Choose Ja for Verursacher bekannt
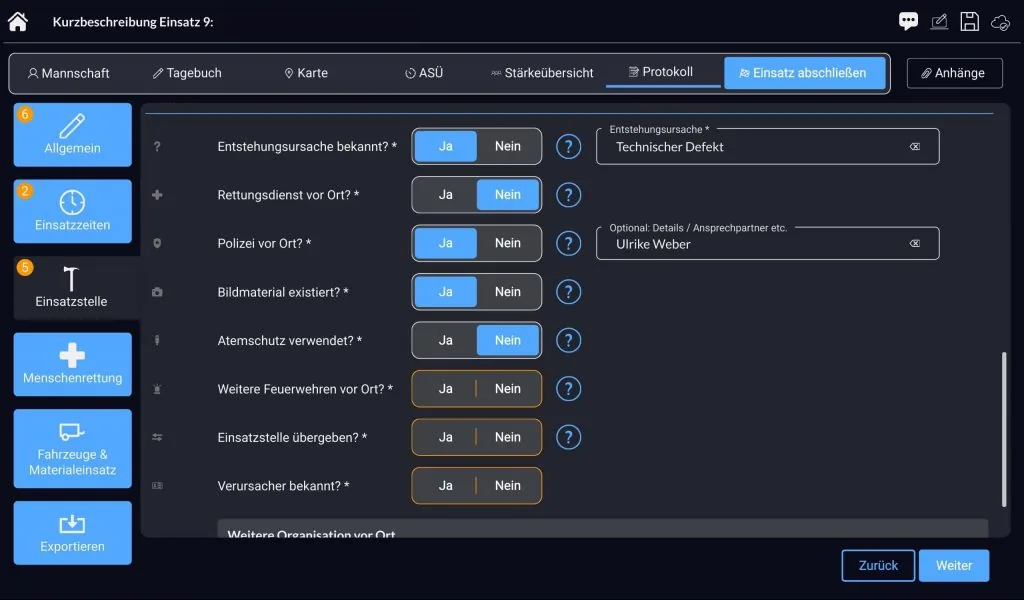 445,485
